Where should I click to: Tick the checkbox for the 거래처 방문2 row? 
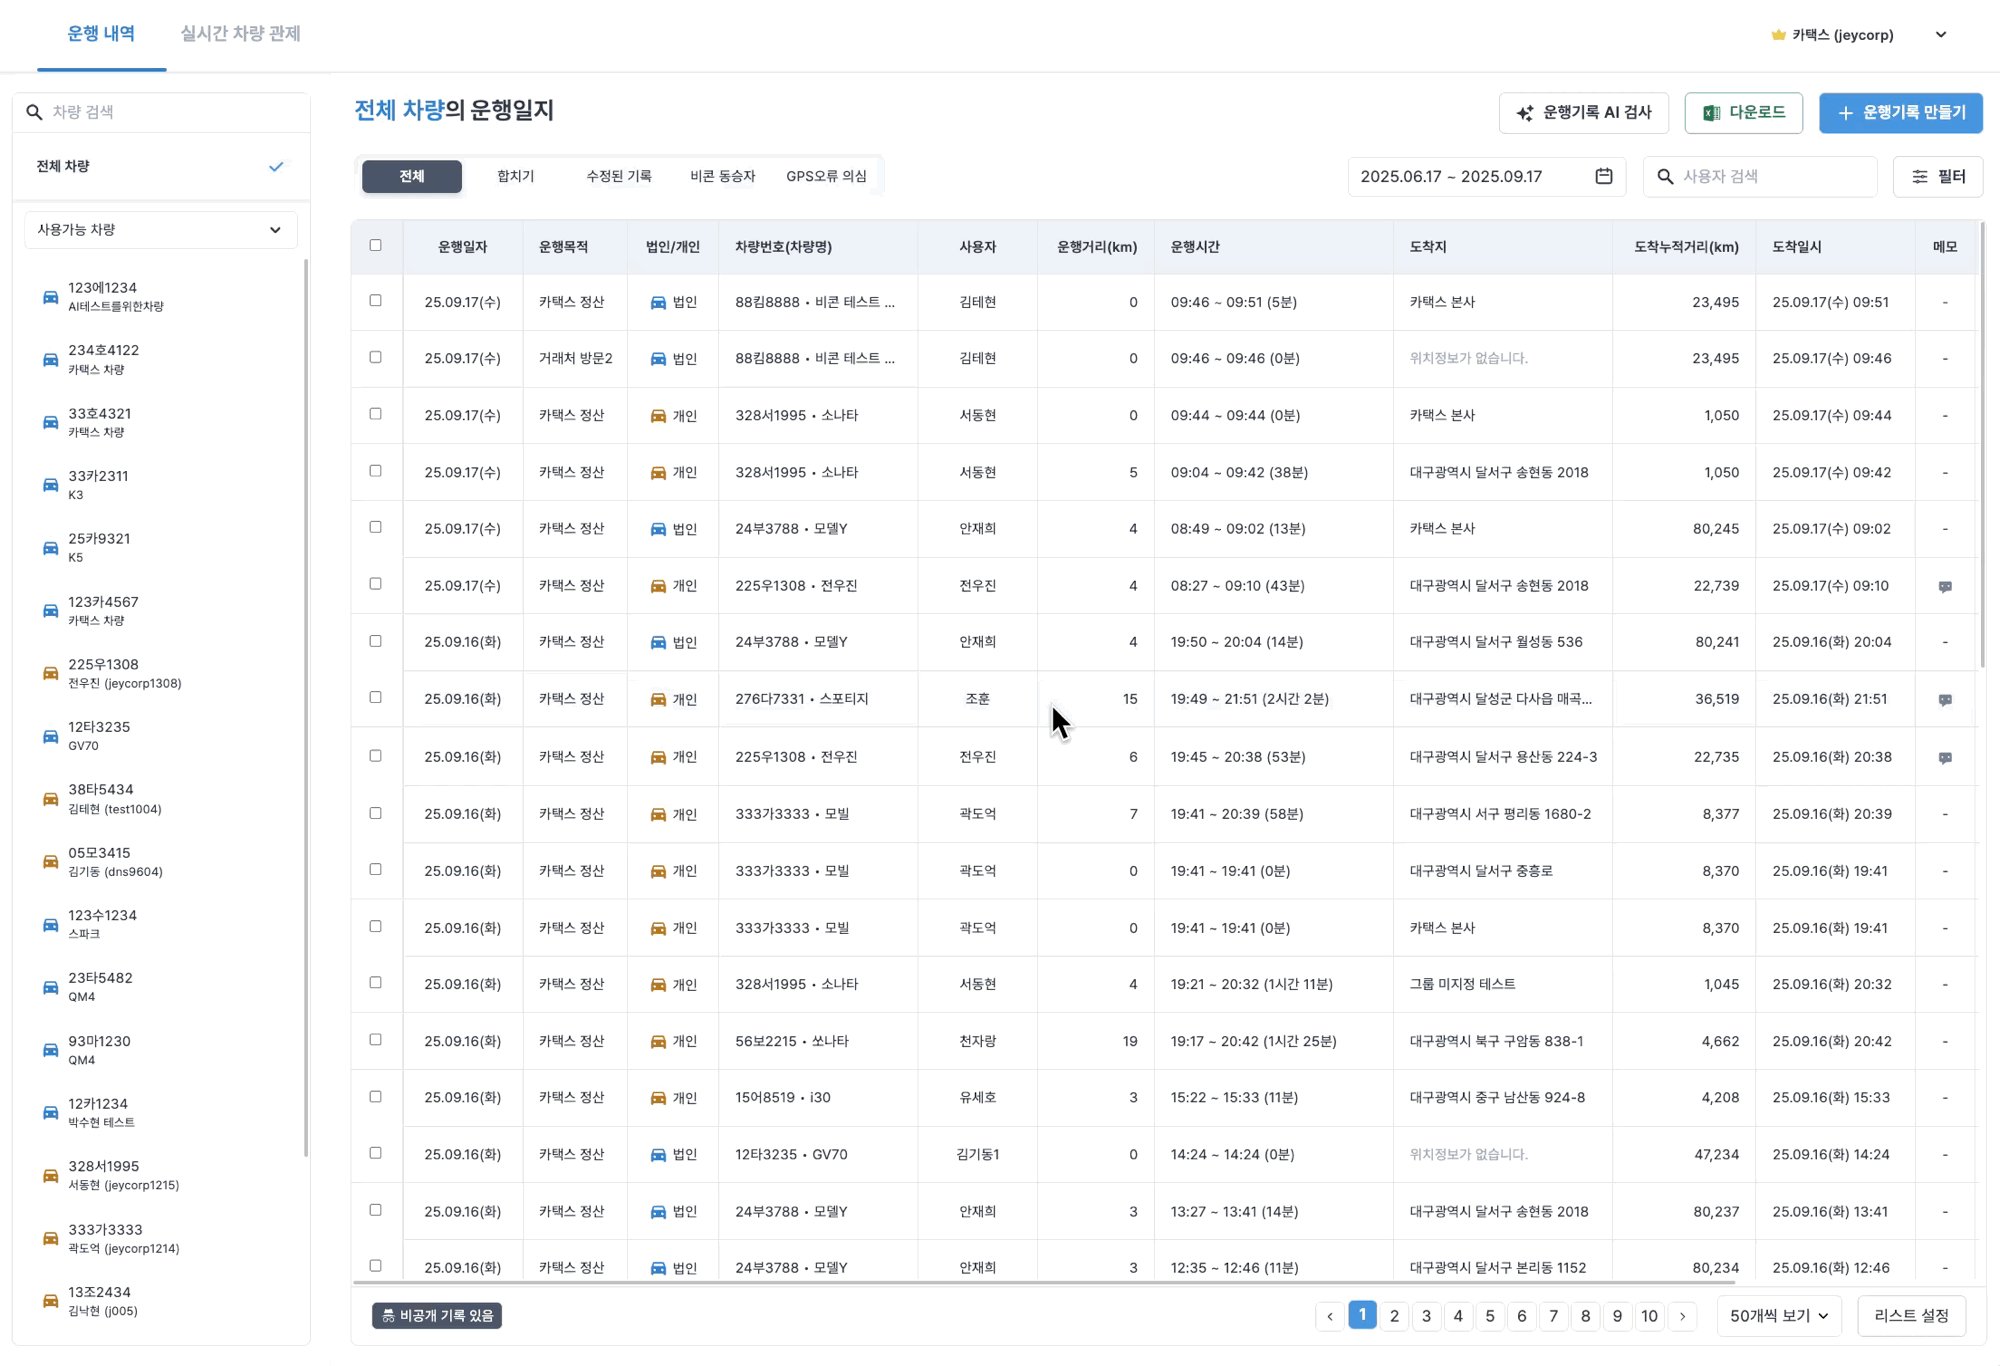(x=376, y=357)
